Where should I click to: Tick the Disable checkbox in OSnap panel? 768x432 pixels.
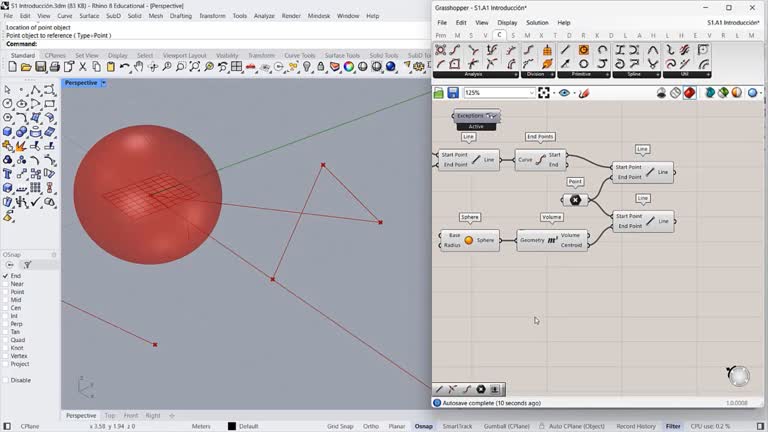(x=5, y=380)
